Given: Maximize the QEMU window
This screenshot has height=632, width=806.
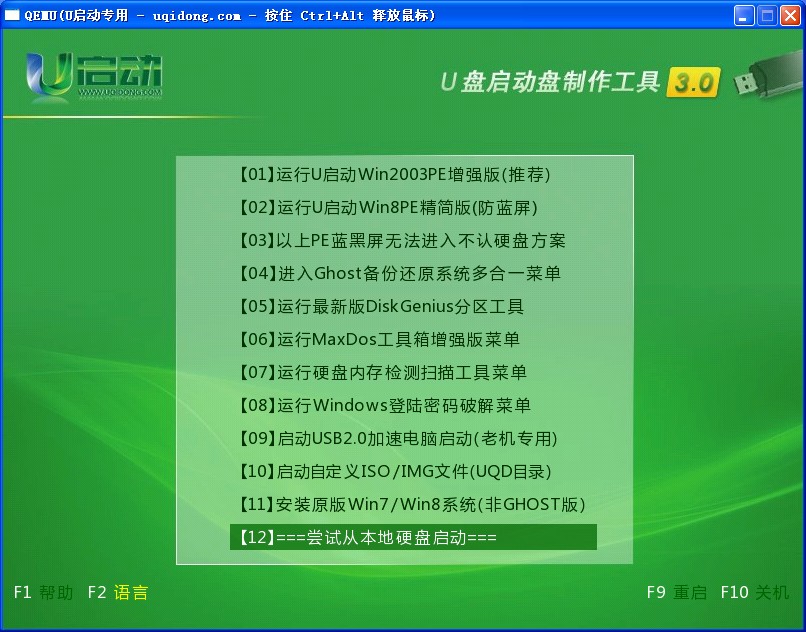Looking at the screenshot, I should [767, 15].
